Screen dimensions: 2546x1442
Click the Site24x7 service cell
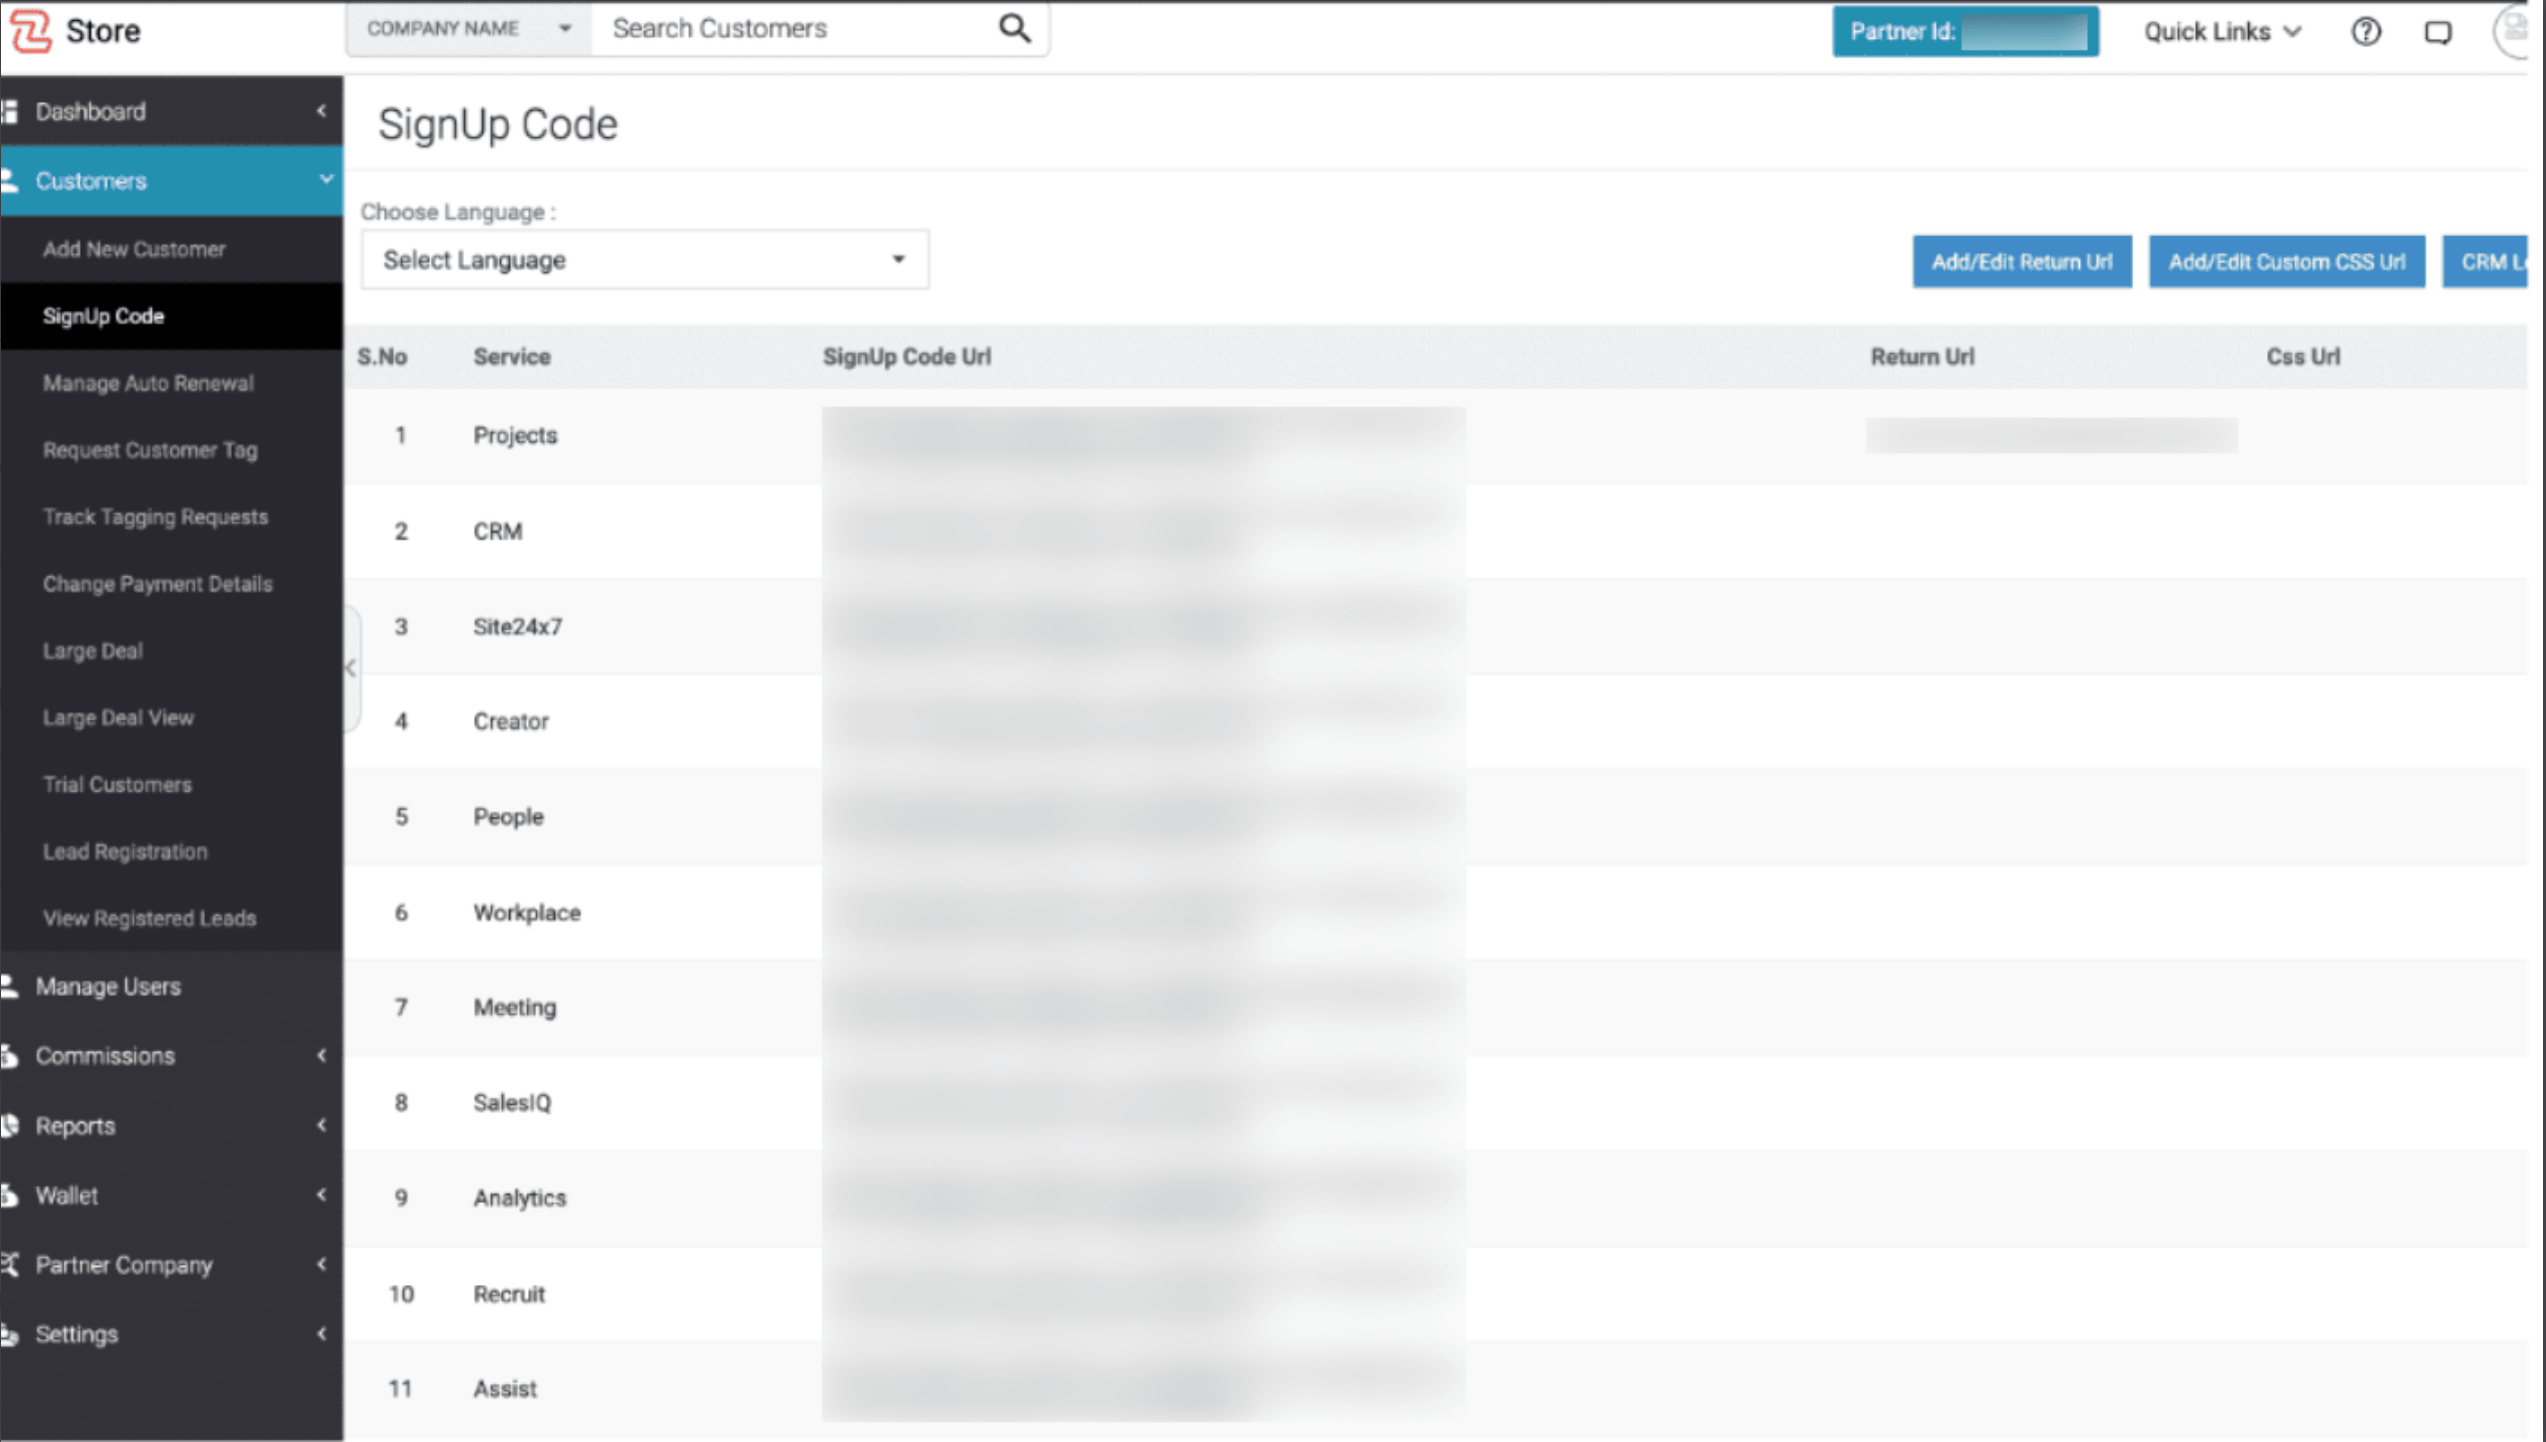[x=517, y=627]
